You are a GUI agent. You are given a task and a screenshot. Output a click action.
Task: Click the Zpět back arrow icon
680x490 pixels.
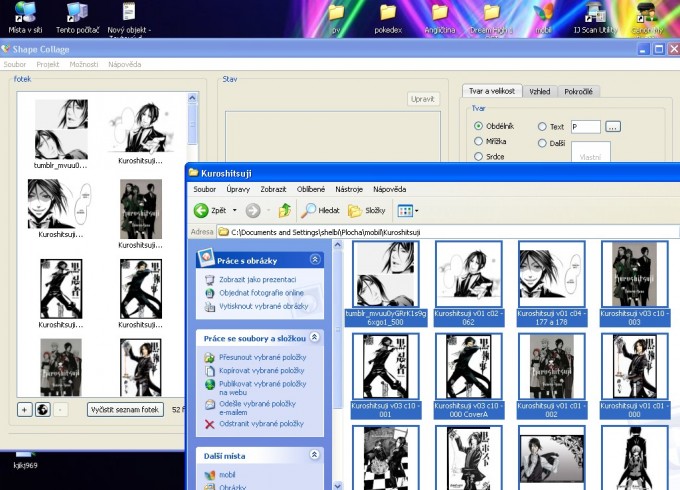(201, 211)
